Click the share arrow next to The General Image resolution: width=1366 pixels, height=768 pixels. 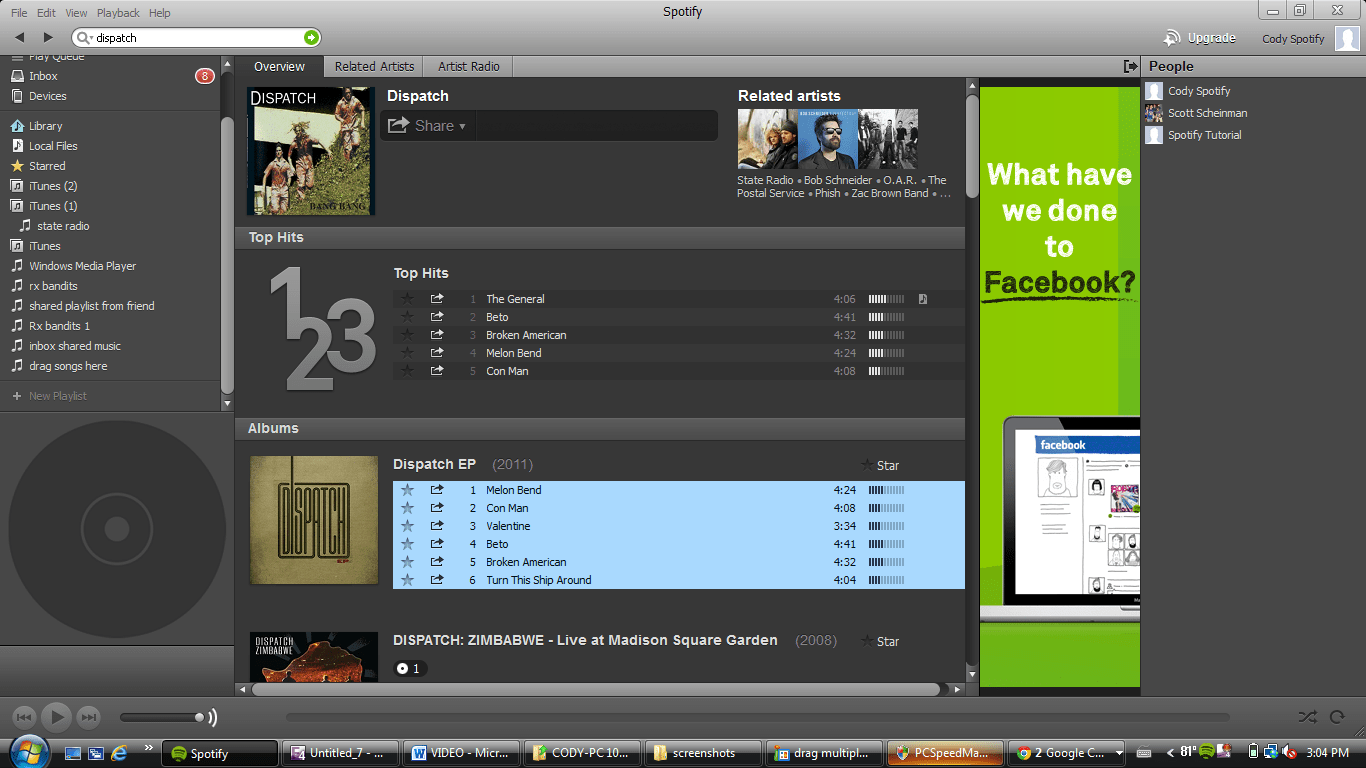point(437,299)
